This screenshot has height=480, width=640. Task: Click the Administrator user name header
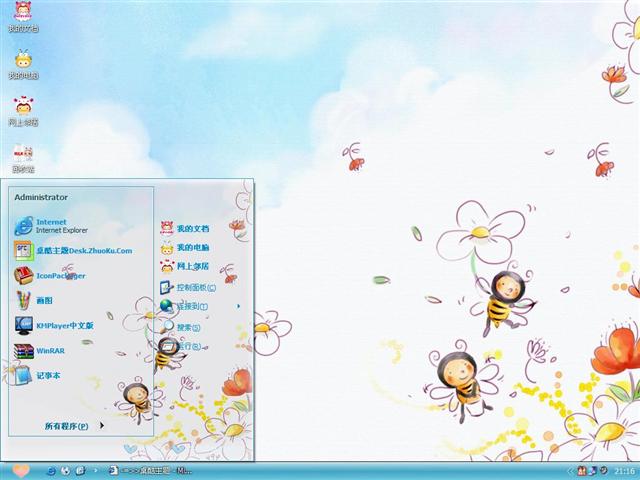click(41, 197)
